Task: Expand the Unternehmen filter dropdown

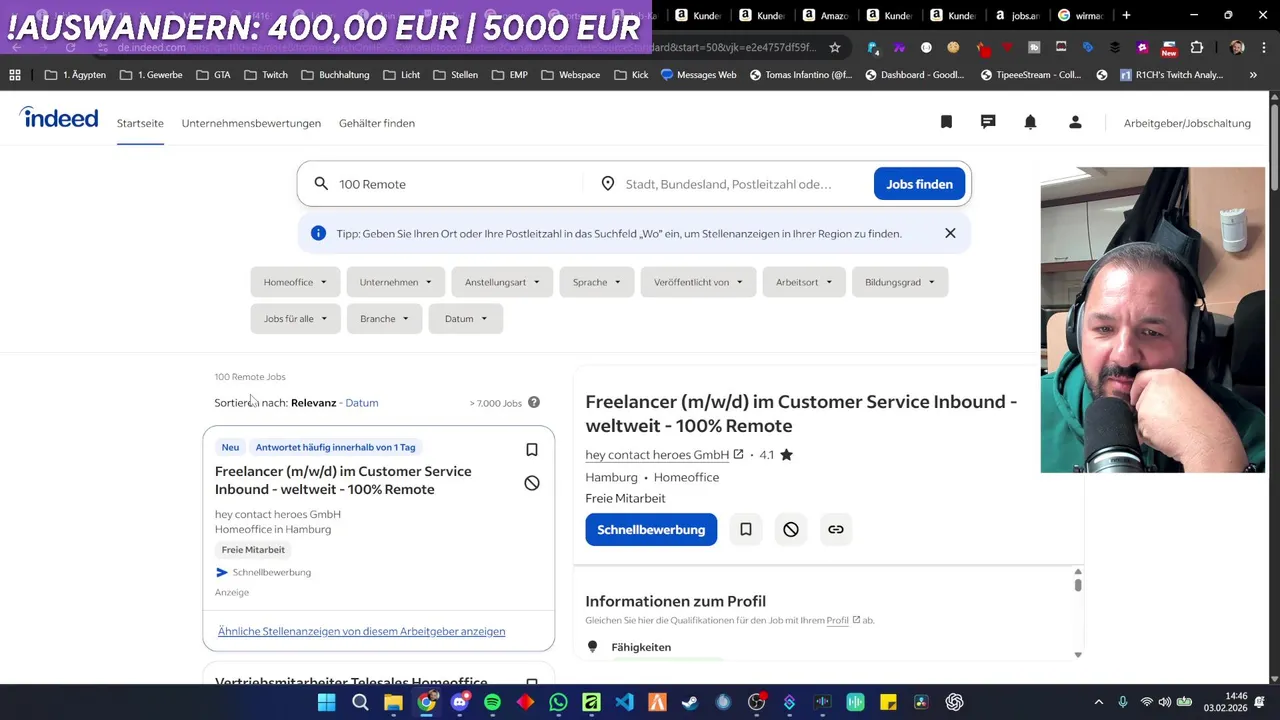Action: 395,282
